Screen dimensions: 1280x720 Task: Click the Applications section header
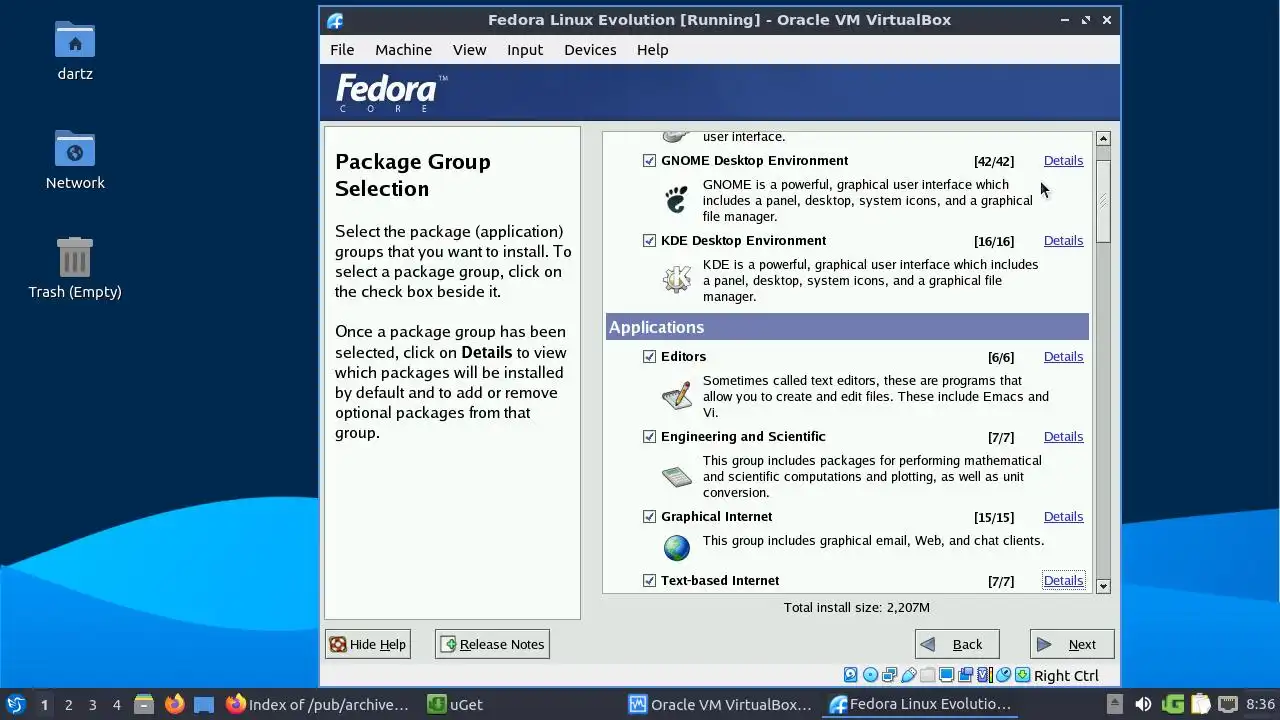click(847, 327)
